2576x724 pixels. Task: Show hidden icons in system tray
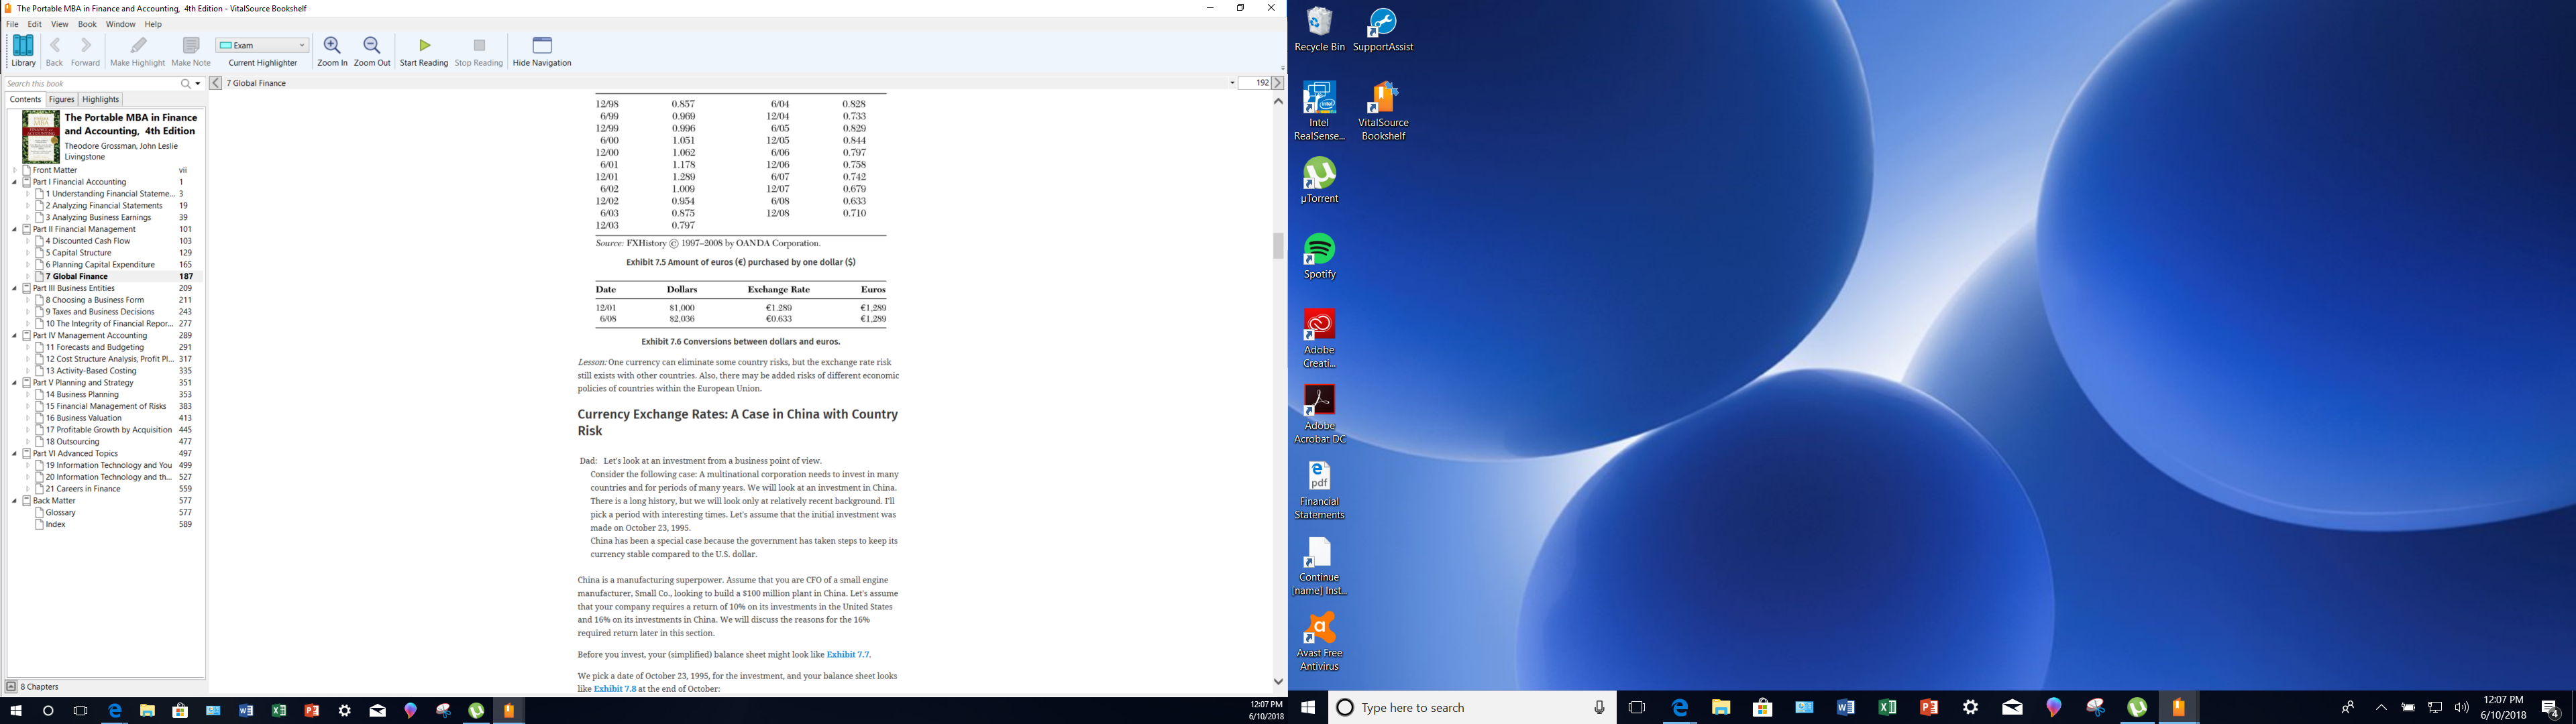2381,708
